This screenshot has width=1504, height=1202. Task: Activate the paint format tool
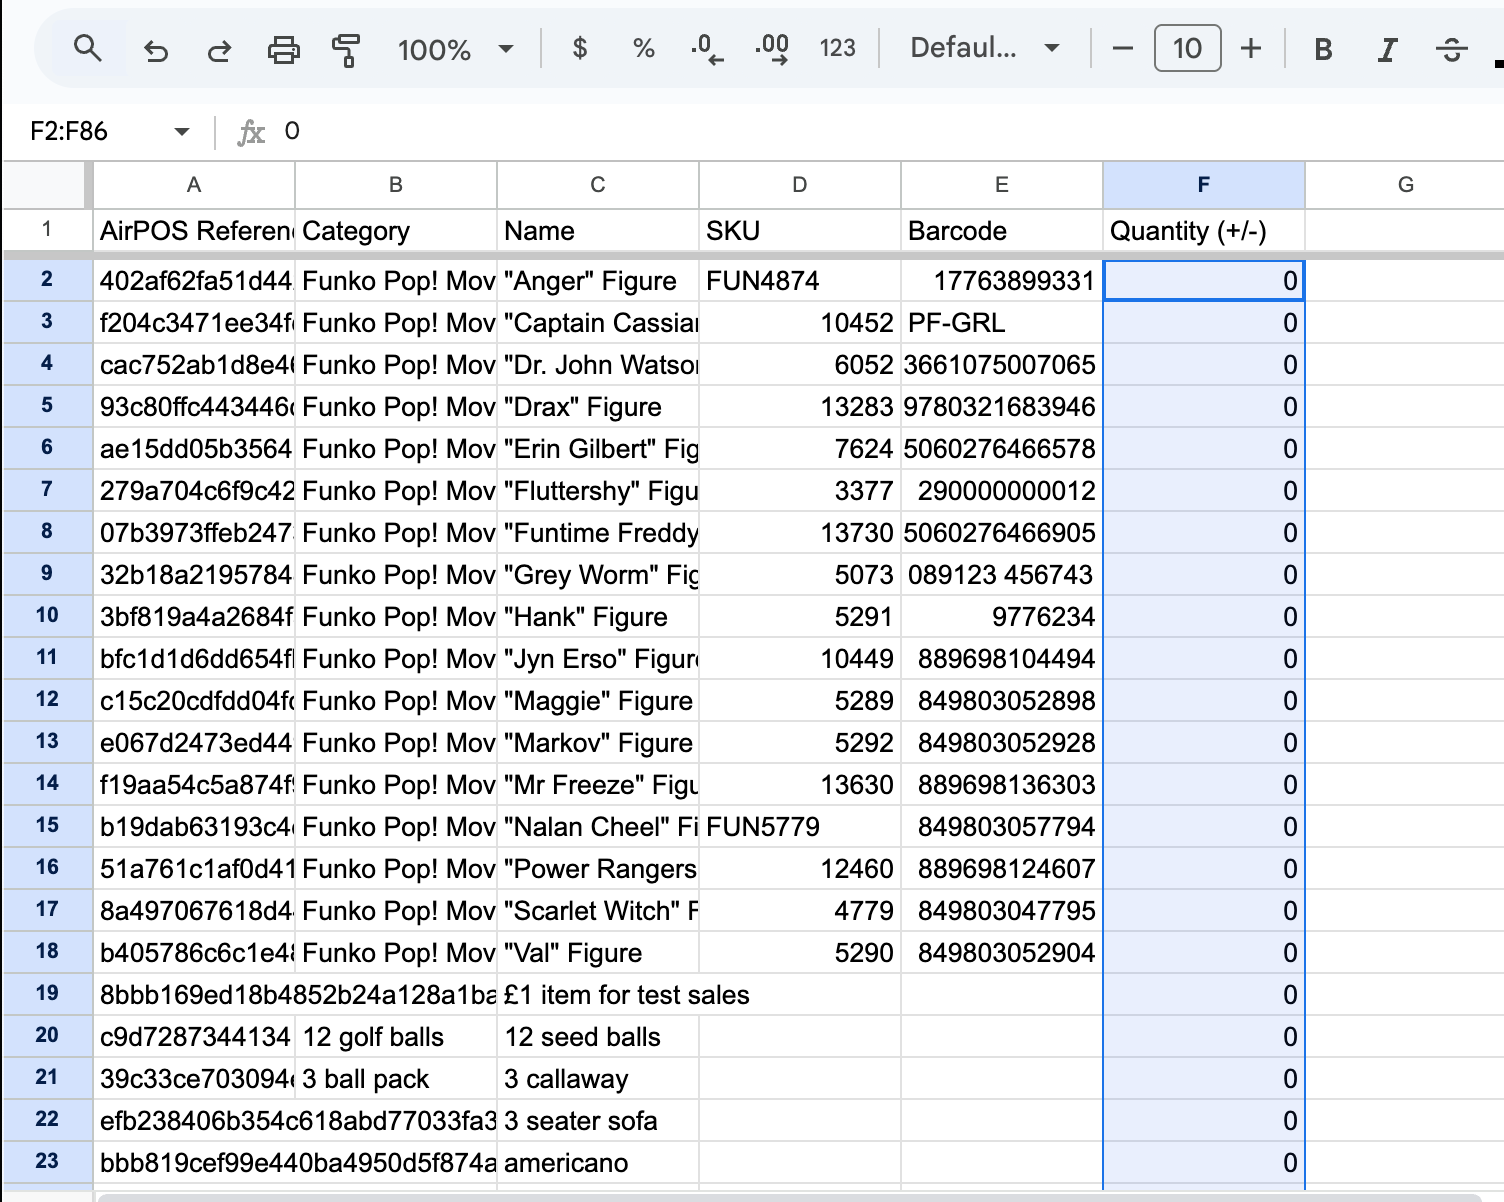point(346,48)
